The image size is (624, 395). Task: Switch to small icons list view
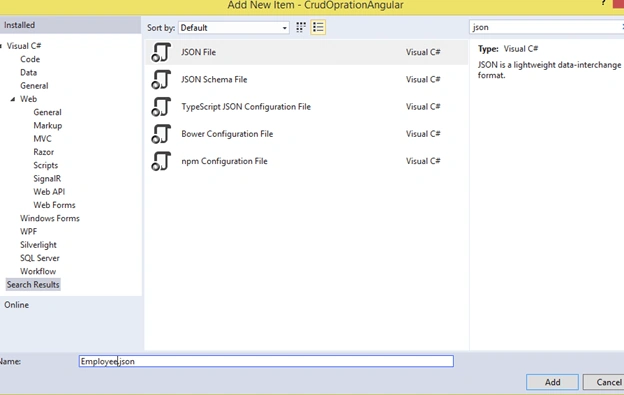click(318, 27)
